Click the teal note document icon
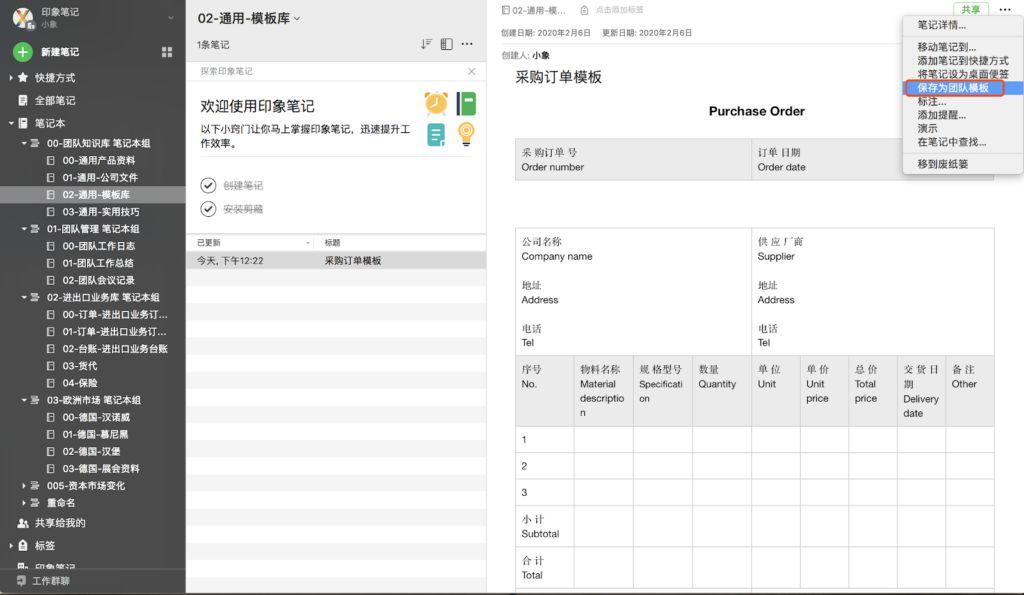This screenshot has width=1024, height=595. tap(436, 135)
